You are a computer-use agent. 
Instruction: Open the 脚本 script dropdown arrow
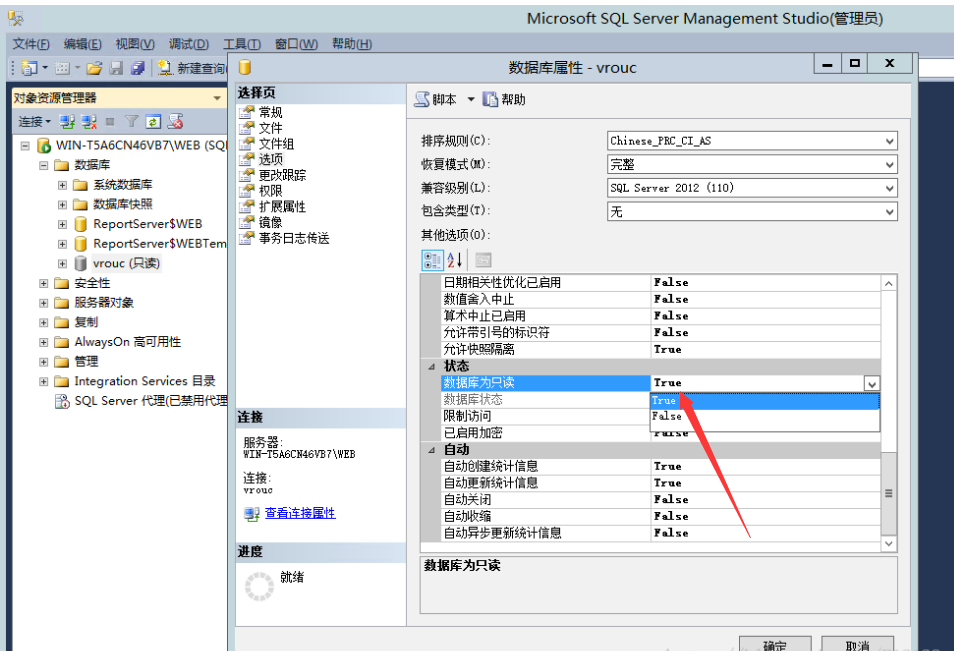coord(471,99)
